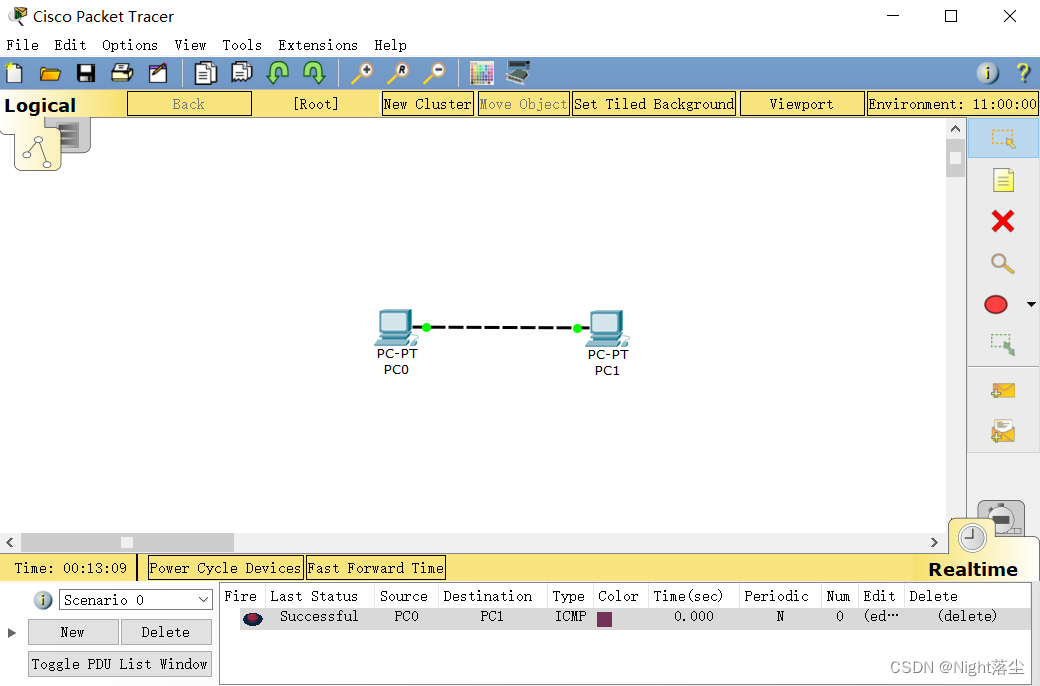Zoom out with the minus magnifier
This screenshot has height=686, width=1040.
(x=434, y=72)
